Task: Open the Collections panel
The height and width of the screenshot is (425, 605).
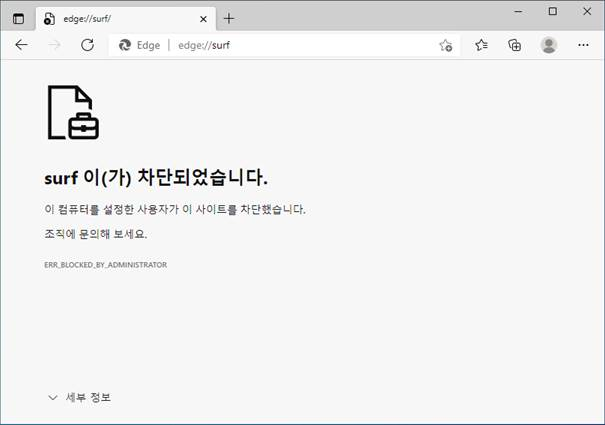Action: click(514, 45)
